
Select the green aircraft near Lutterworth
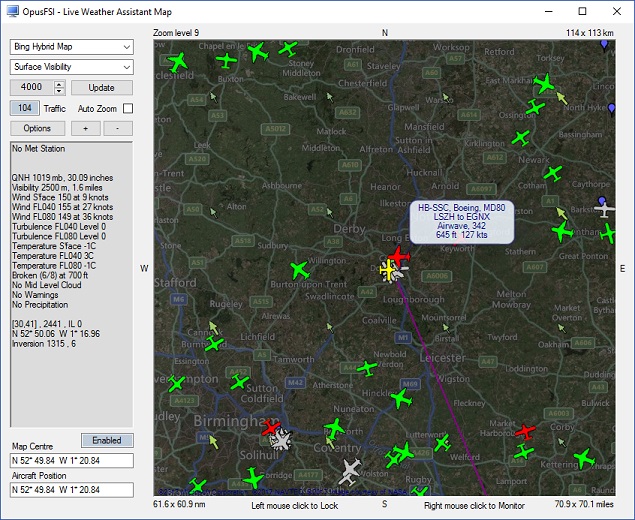click(x=442, y=443)
